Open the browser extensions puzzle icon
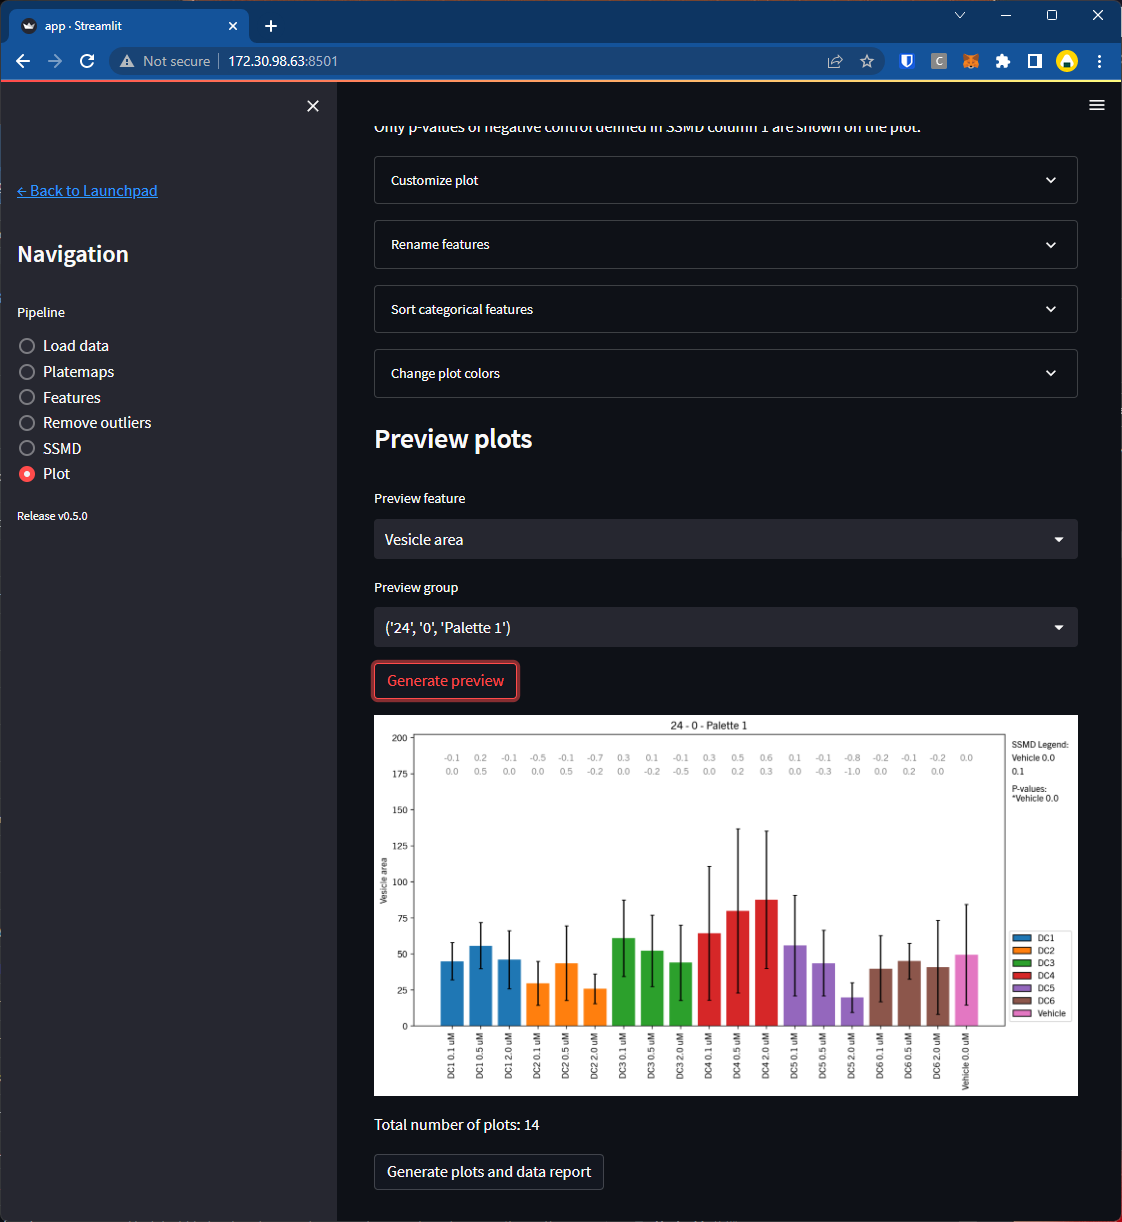Viewport: 1122px width, 1222px height. click(1003, 61)
